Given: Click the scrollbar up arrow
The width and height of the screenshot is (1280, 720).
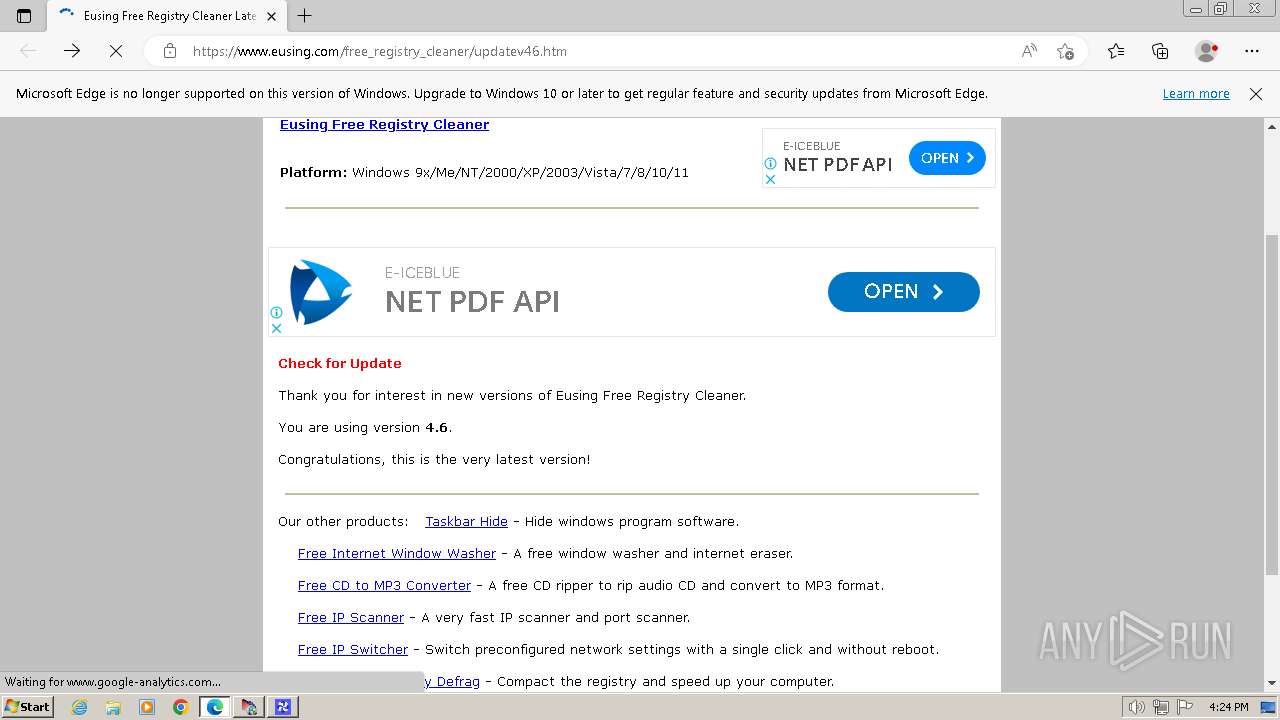Looking at the screenshot, I should point(1272,127).
